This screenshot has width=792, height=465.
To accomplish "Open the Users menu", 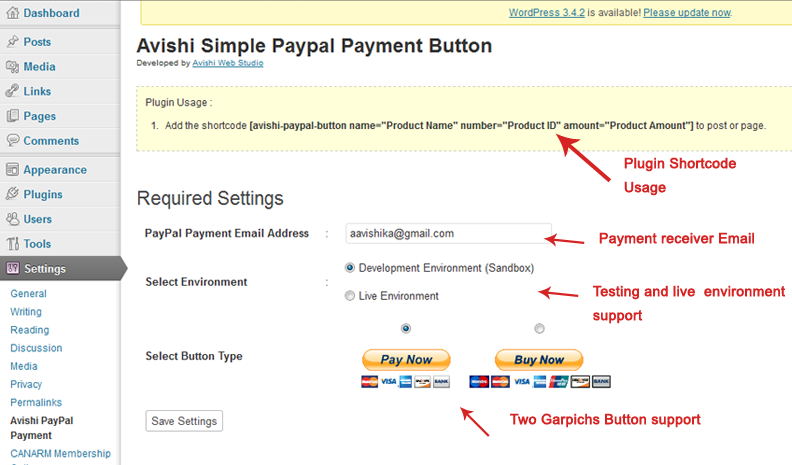I will point(37,220).
